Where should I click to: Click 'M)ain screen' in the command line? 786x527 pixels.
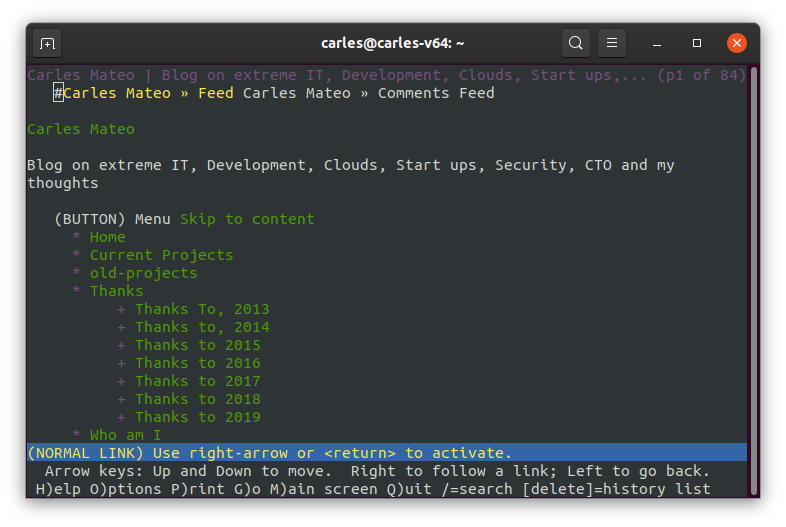pos(323,489)
